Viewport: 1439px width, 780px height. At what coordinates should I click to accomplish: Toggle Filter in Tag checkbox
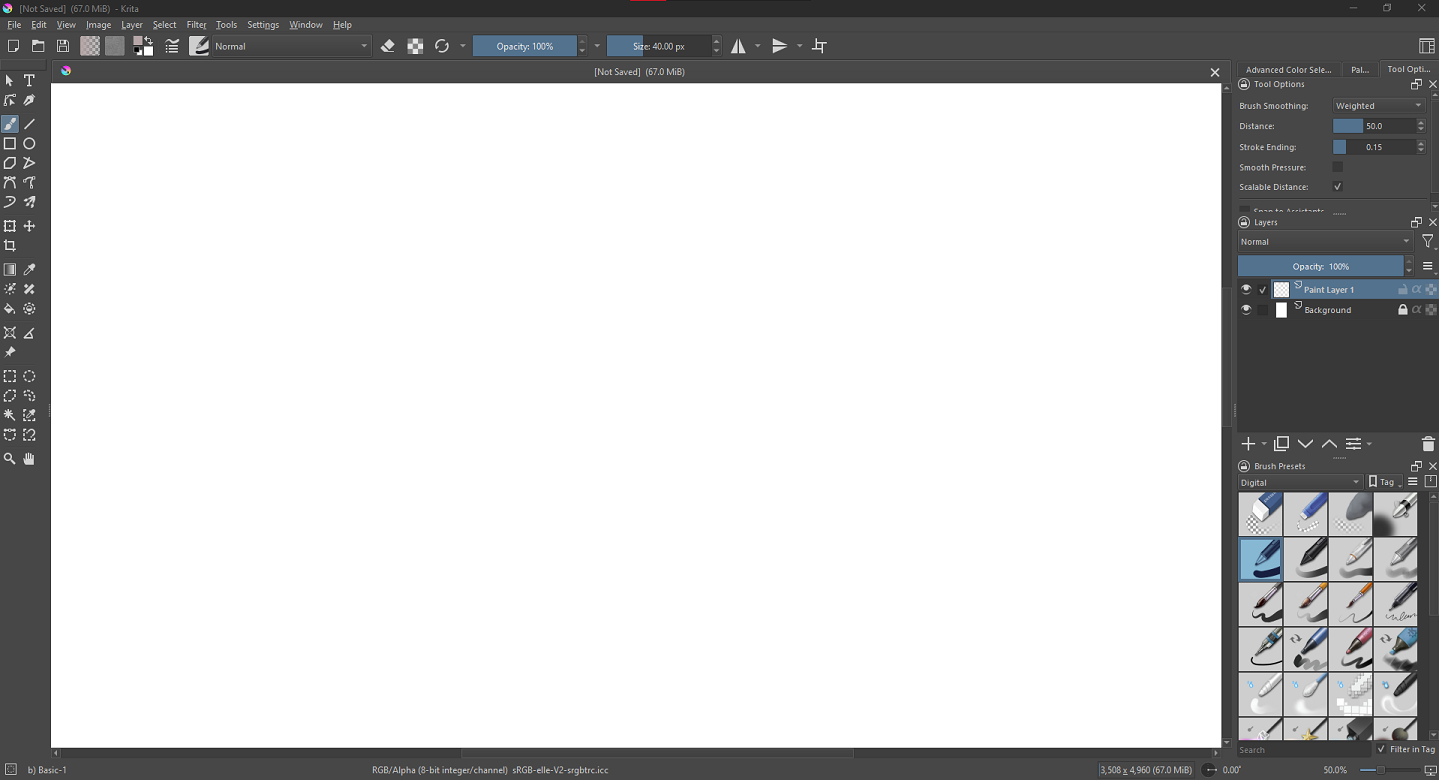coord(1381,749)
